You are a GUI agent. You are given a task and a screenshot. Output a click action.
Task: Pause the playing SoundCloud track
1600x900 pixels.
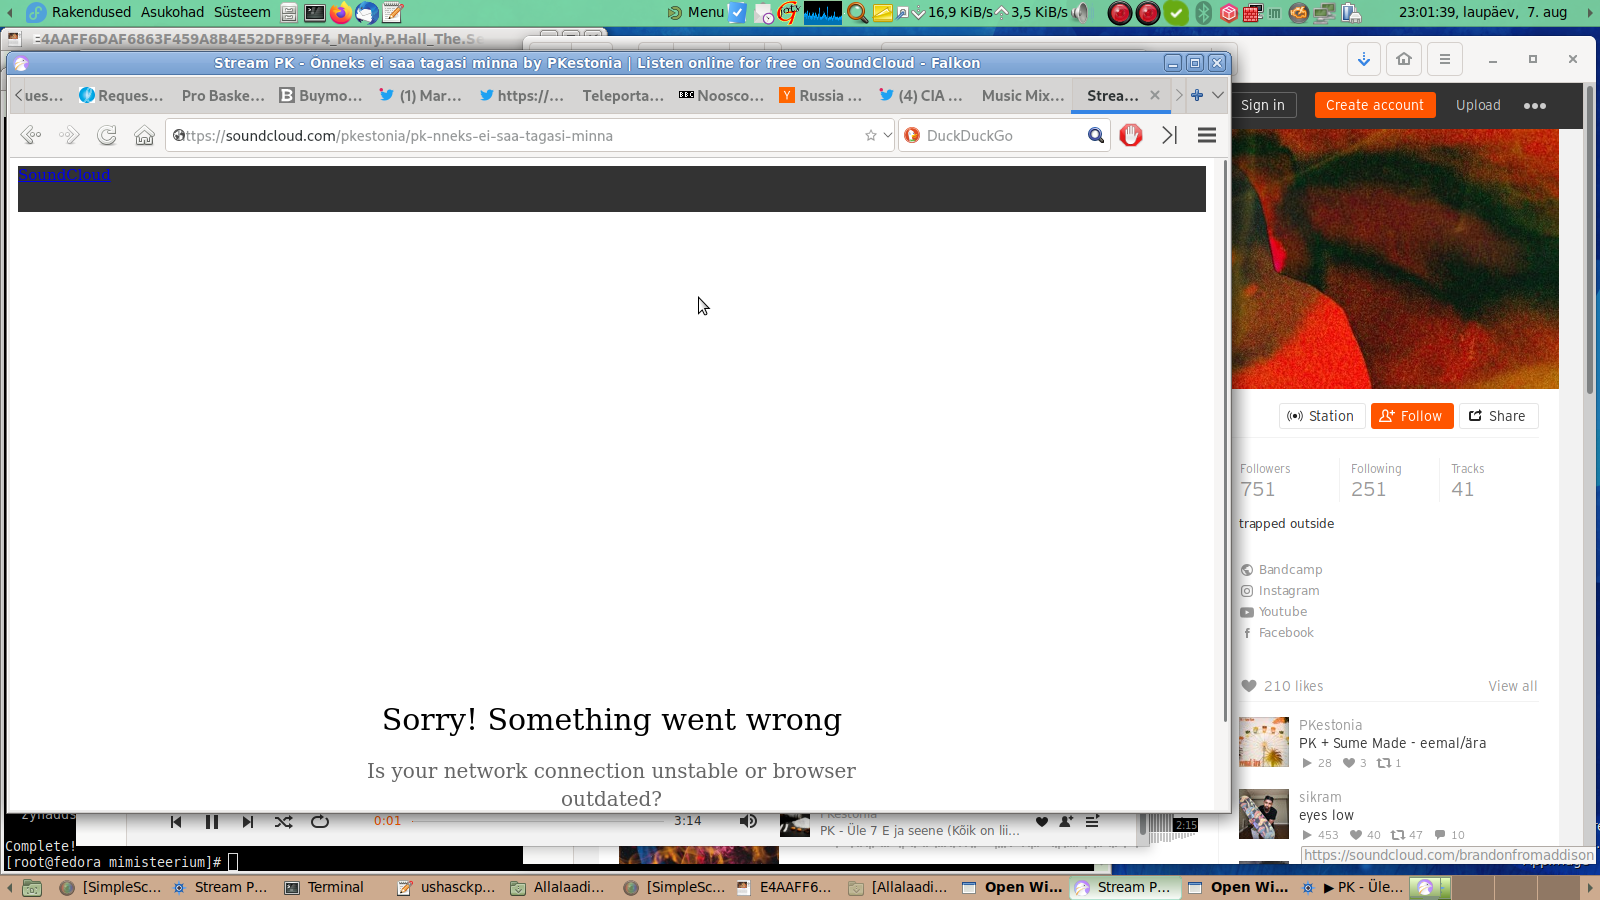click(x=212, y=821)
